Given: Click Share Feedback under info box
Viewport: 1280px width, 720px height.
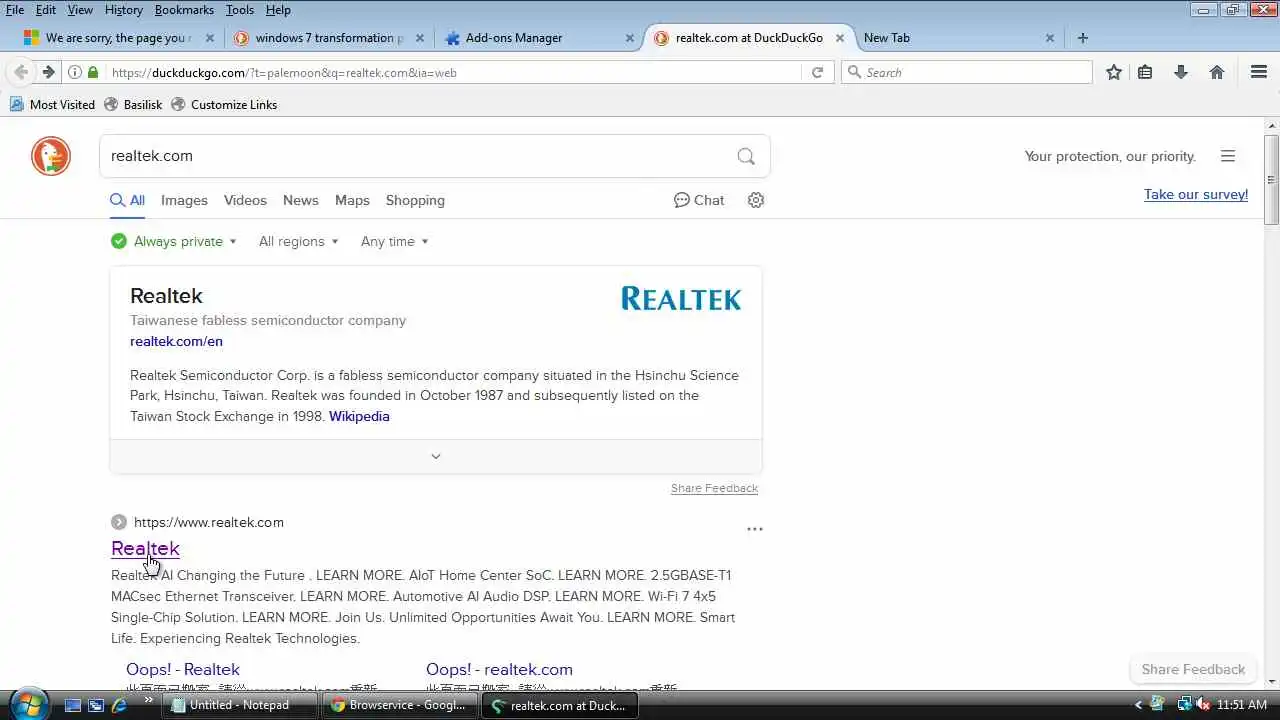Looking at the screenshot, I should pyautogui.click(x=714, y=488).
